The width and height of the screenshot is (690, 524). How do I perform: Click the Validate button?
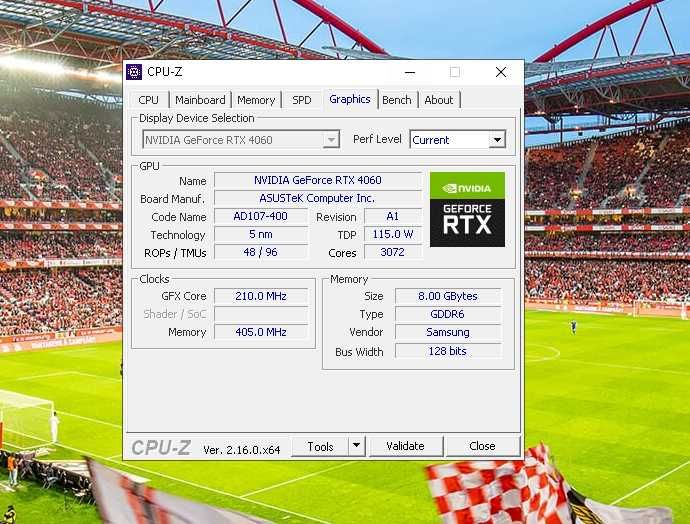pyautogui.click(x=405, y=447)
